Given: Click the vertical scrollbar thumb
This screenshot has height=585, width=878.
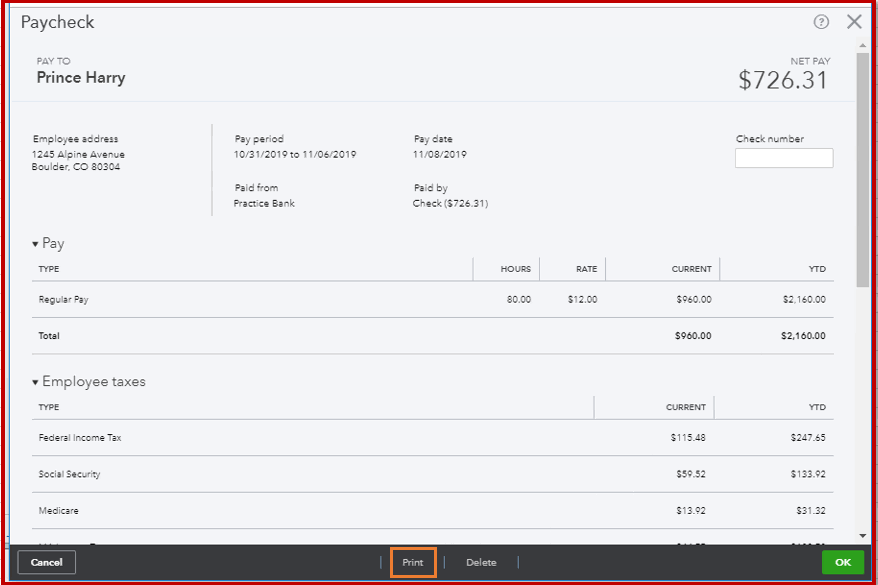Looking at the screenshot, I should pyautogui.click(x=862, y=170).
